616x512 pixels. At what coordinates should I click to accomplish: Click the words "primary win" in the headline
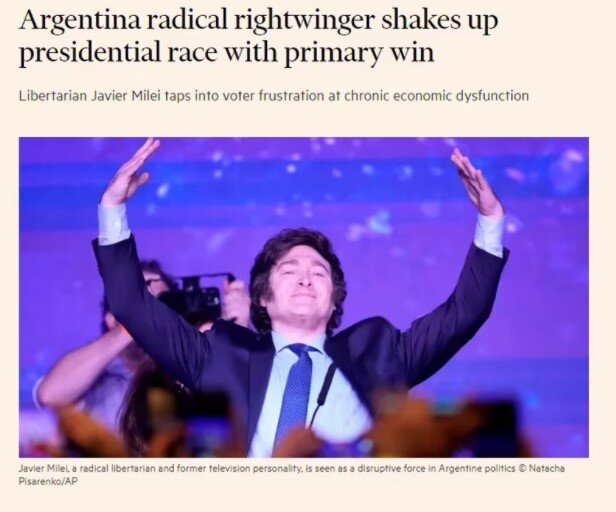pos(359,53)
